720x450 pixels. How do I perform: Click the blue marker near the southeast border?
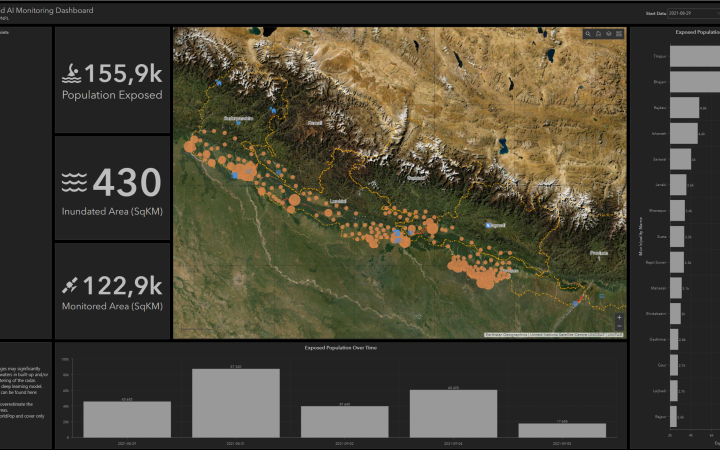[575, 304]
